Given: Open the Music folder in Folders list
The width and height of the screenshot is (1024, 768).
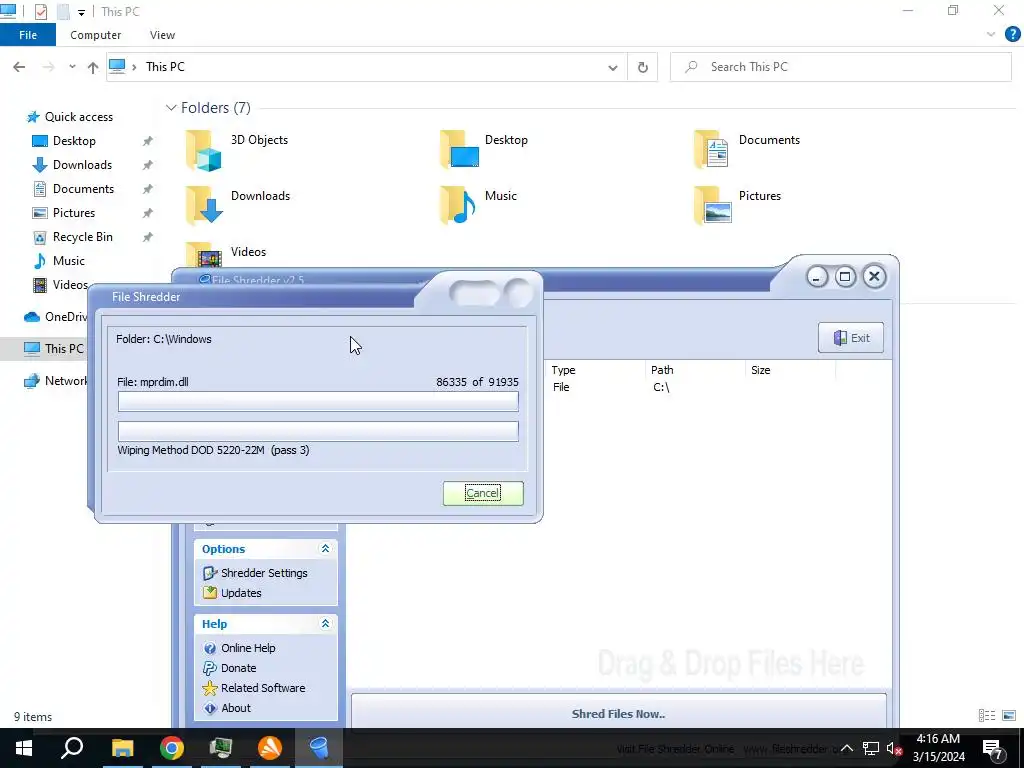Looking at the screenshot, I should point(478,206).
